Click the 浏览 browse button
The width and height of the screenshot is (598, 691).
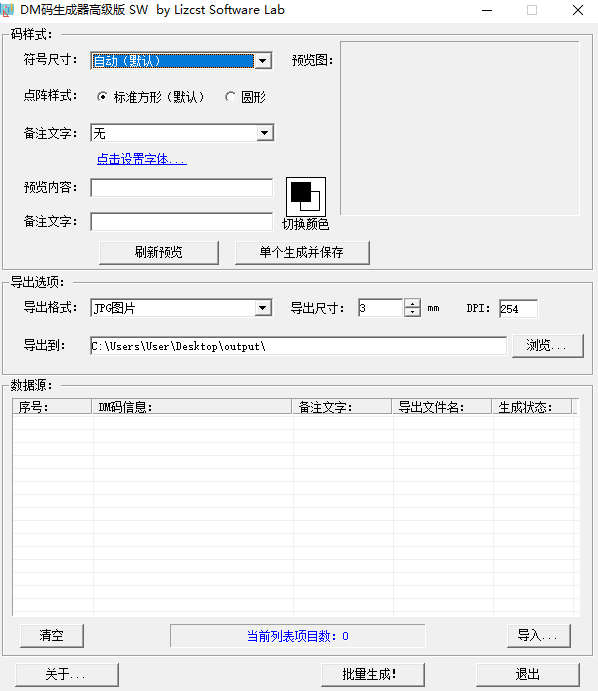coord(548,346)
